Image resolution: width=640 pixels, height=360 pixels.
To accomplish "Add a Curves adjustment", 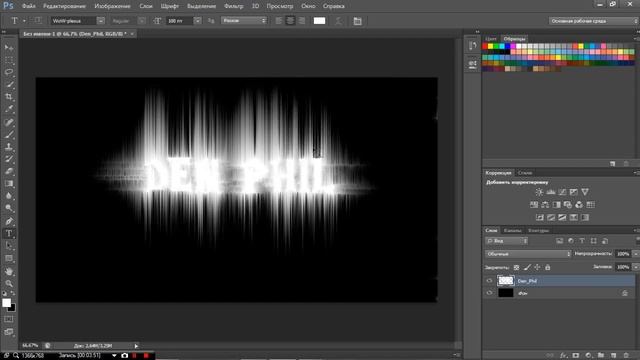I will coord(562,192).
